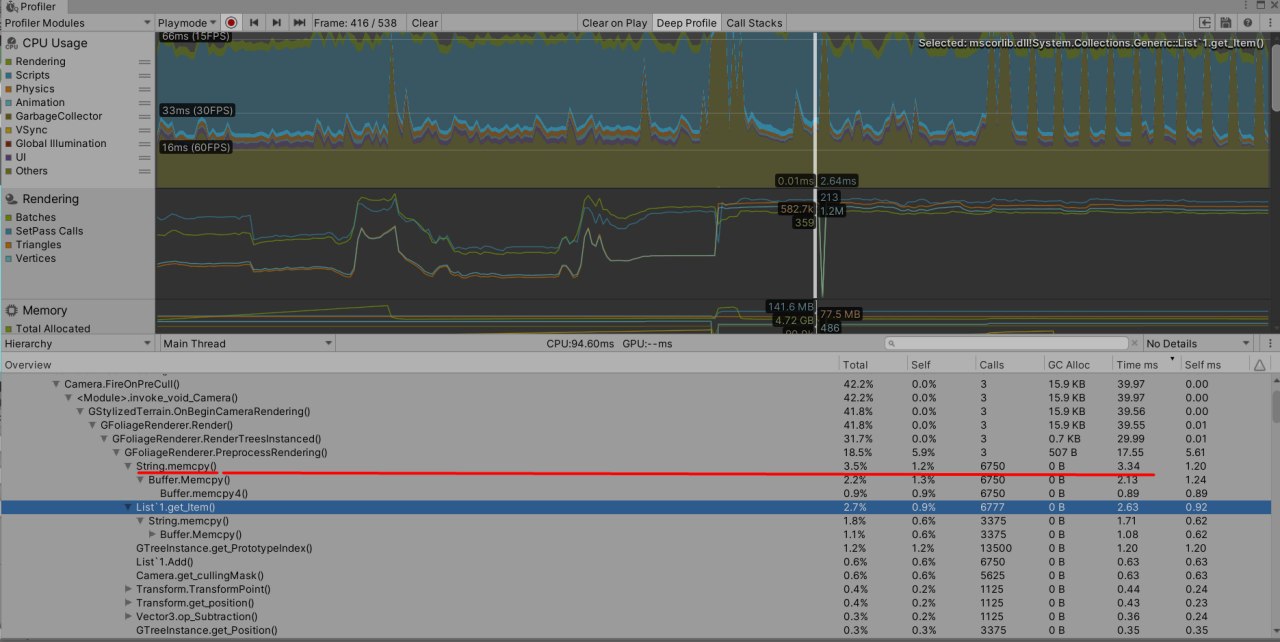Open the Hierarchy view dropdown
Image resolution: width=1280 pixels, height=642 pixels.
coord(77,344)
